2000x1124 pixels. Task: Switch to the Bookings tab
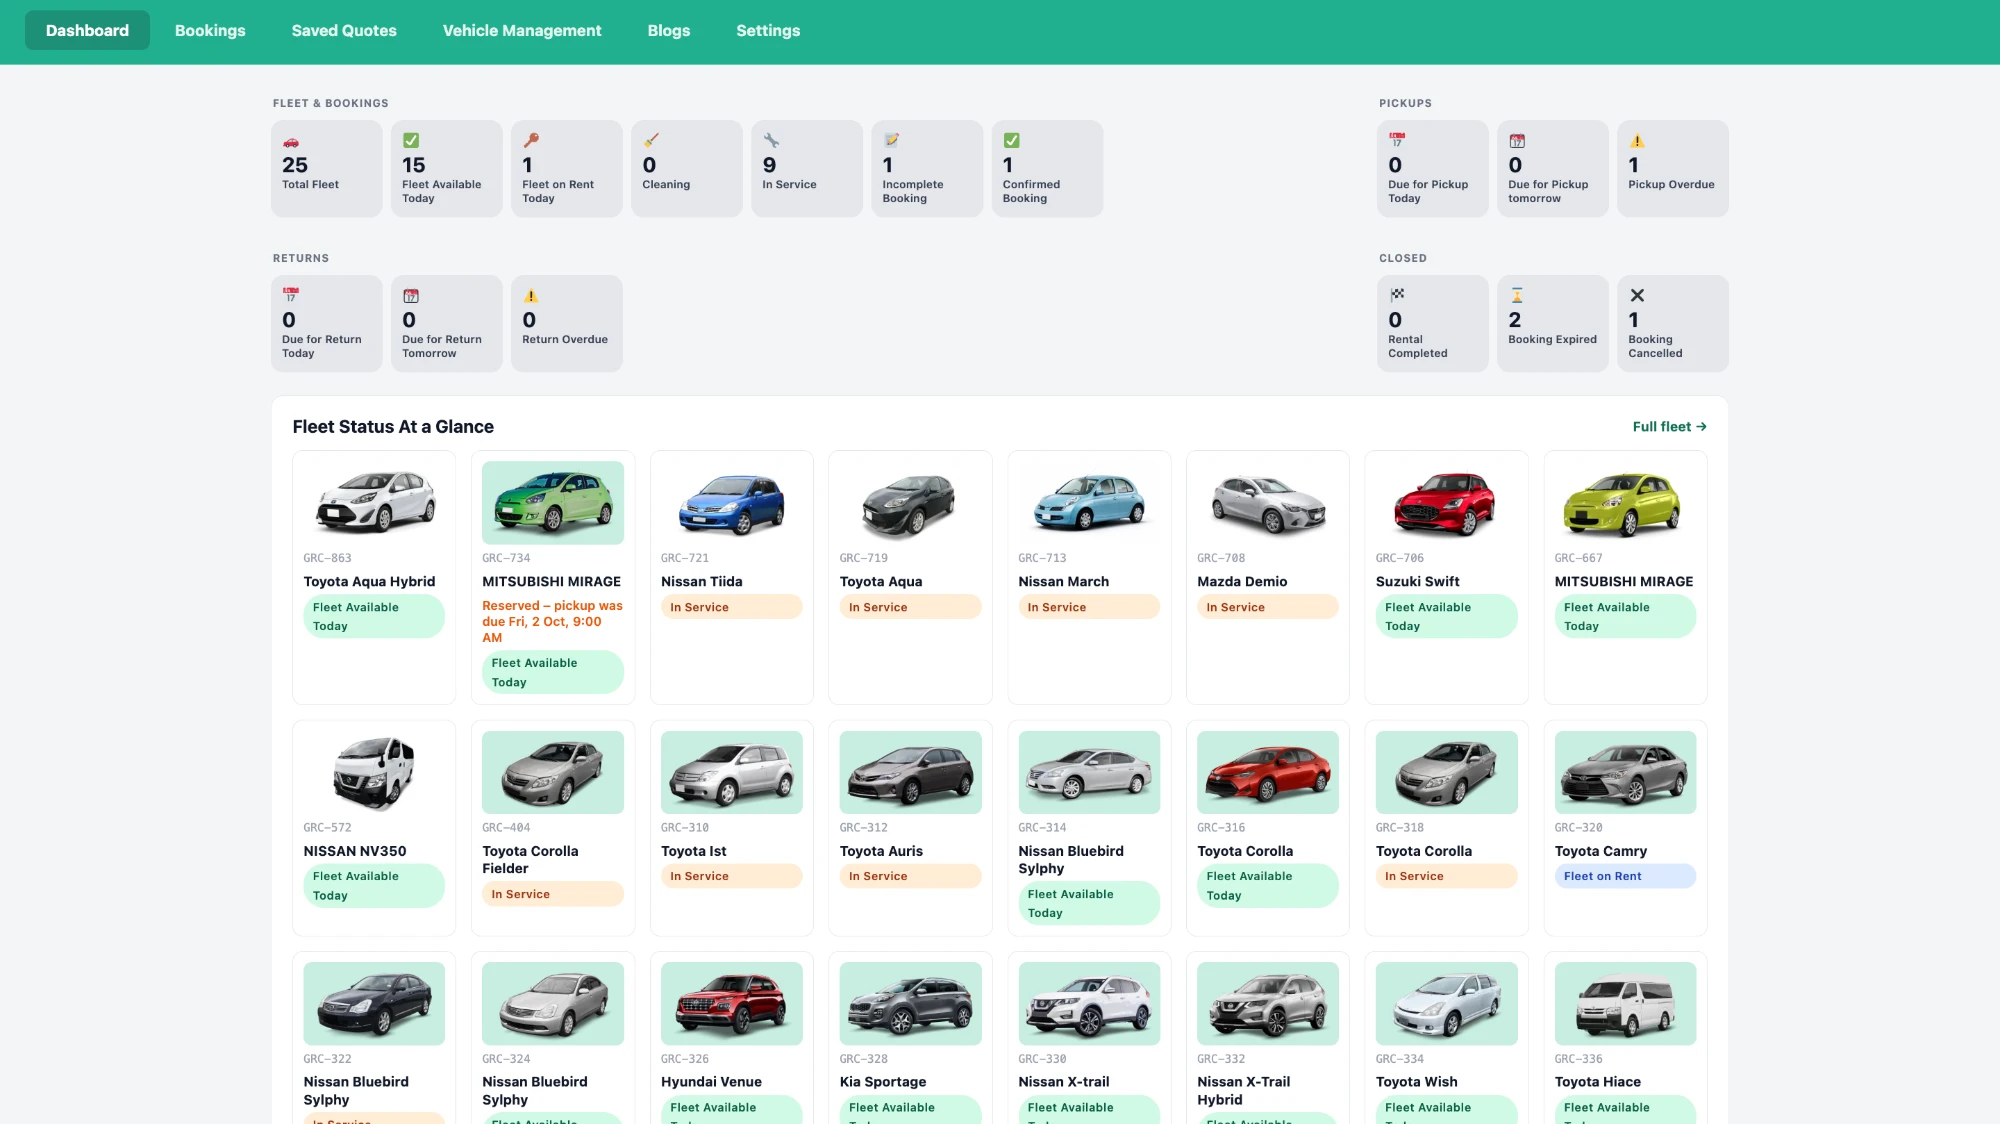click(x=210, y=30)
